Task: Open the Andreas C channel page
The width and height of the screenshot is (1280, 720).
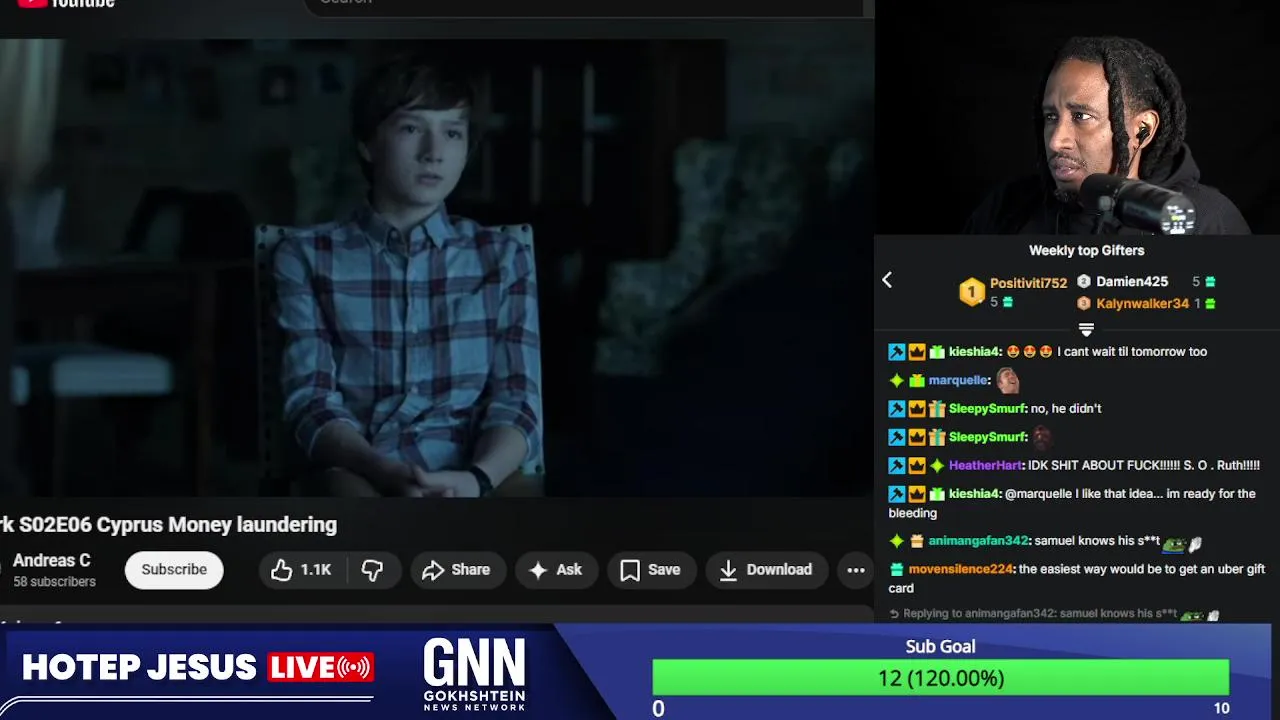Action: 51,561
